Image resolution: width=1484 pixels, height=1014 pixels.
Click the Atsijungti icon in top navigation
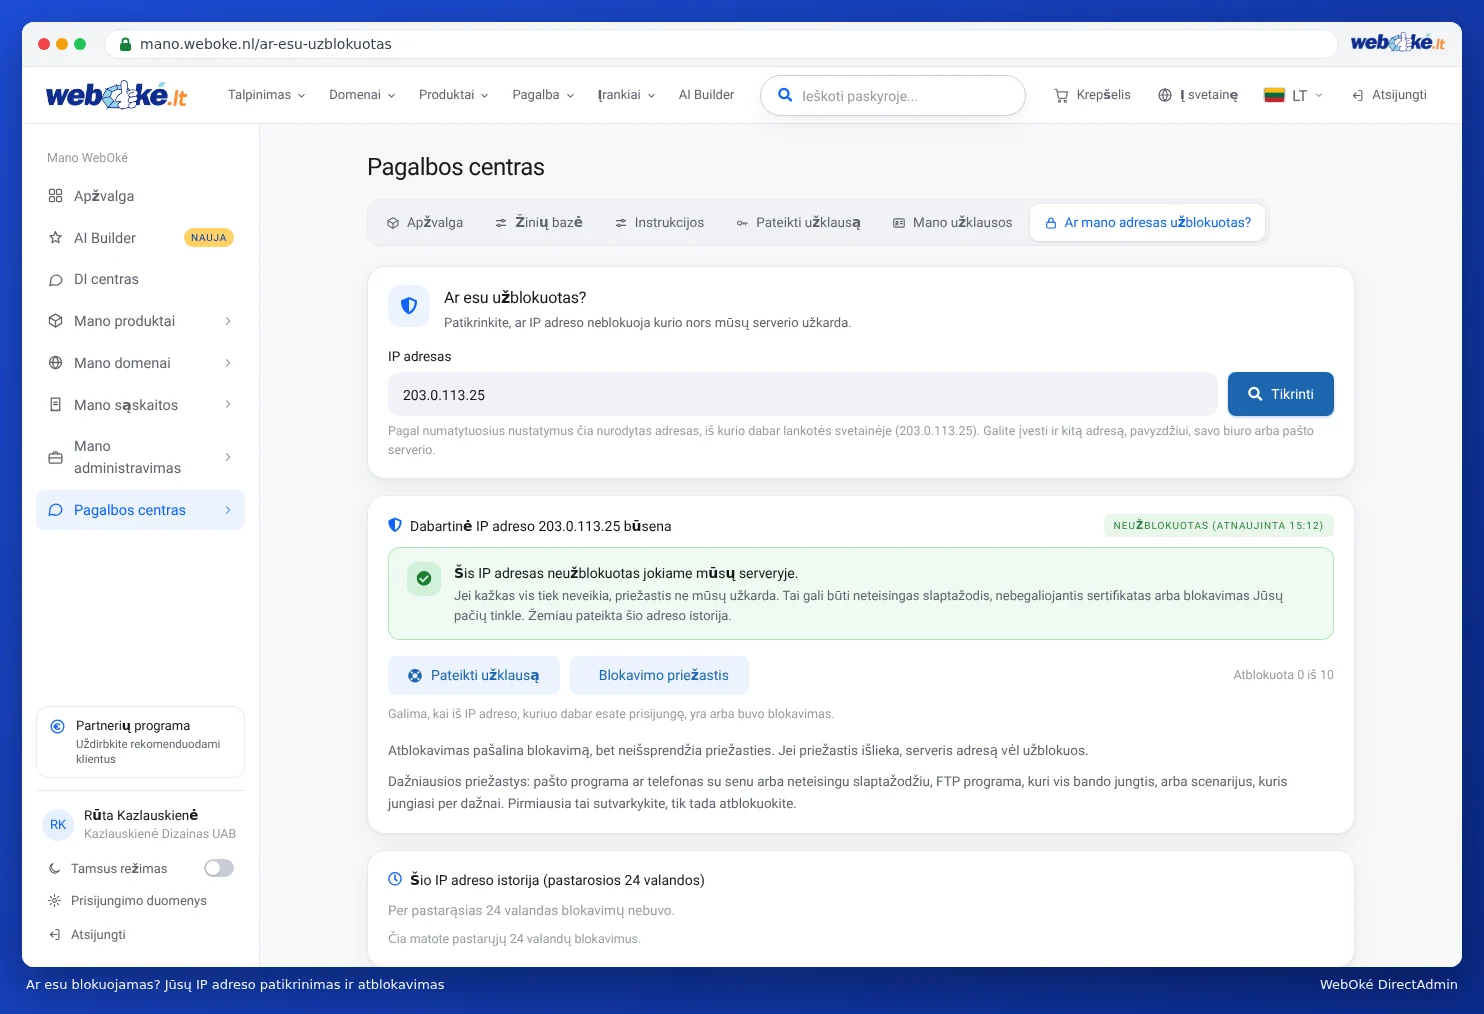point(1358,95)
